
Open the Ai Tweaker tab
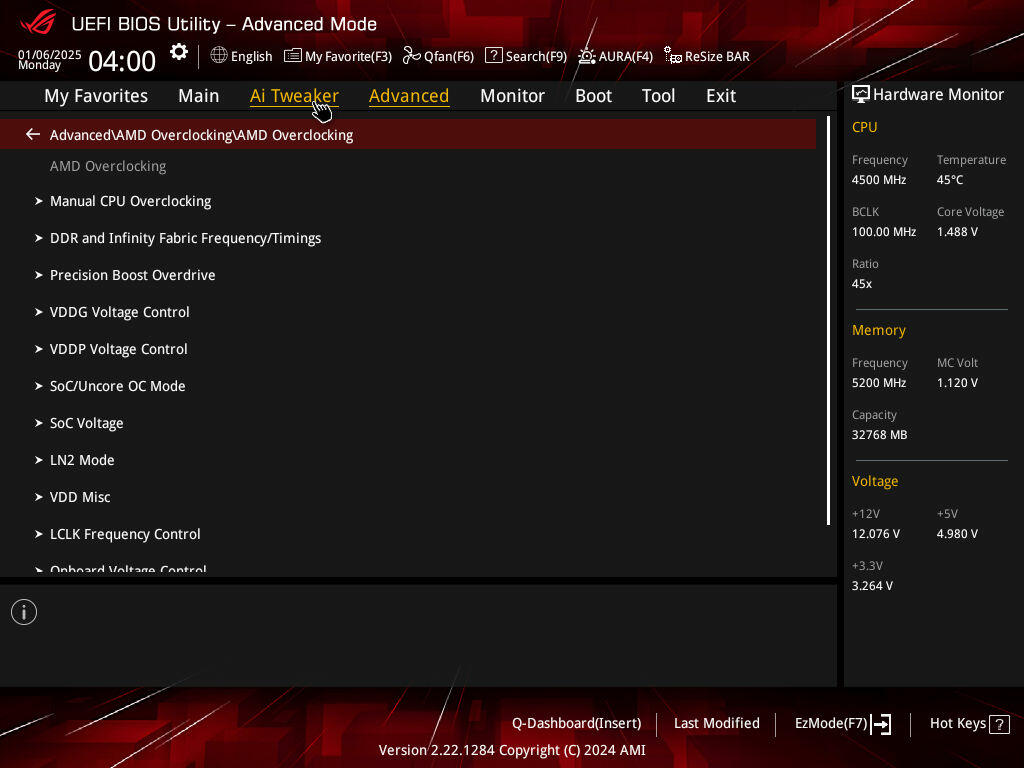coord(294,96)
